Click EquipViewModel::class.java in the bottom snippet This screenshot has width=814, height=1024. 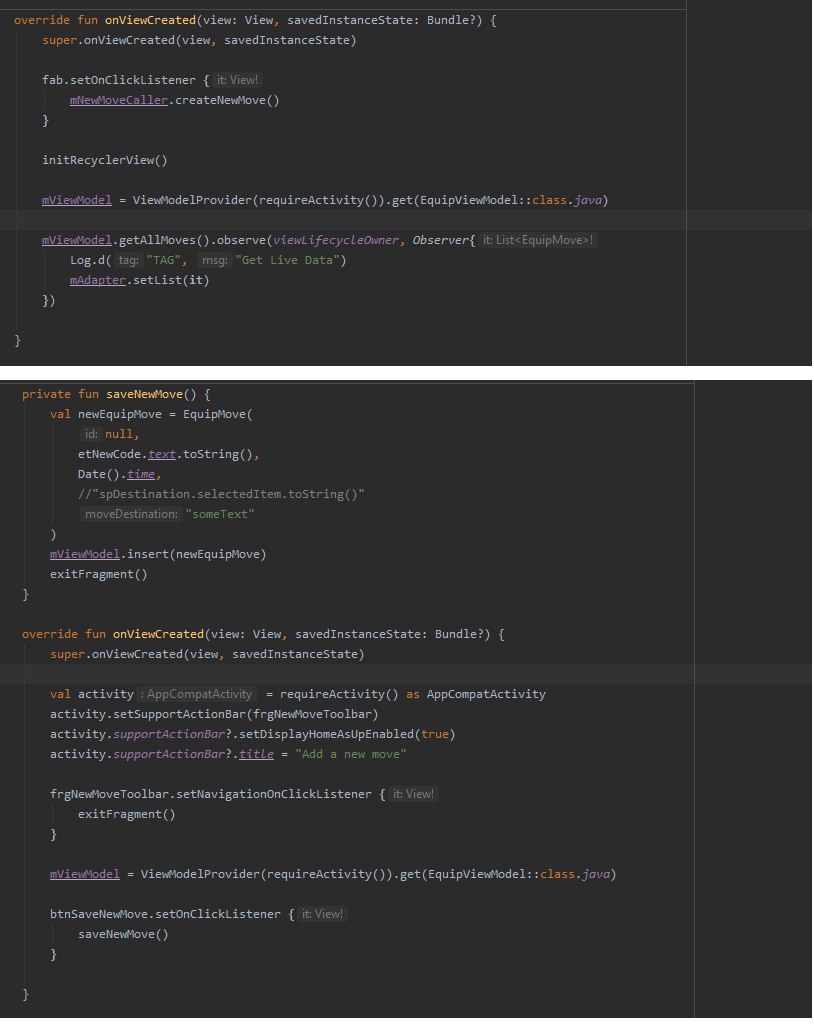519,874
